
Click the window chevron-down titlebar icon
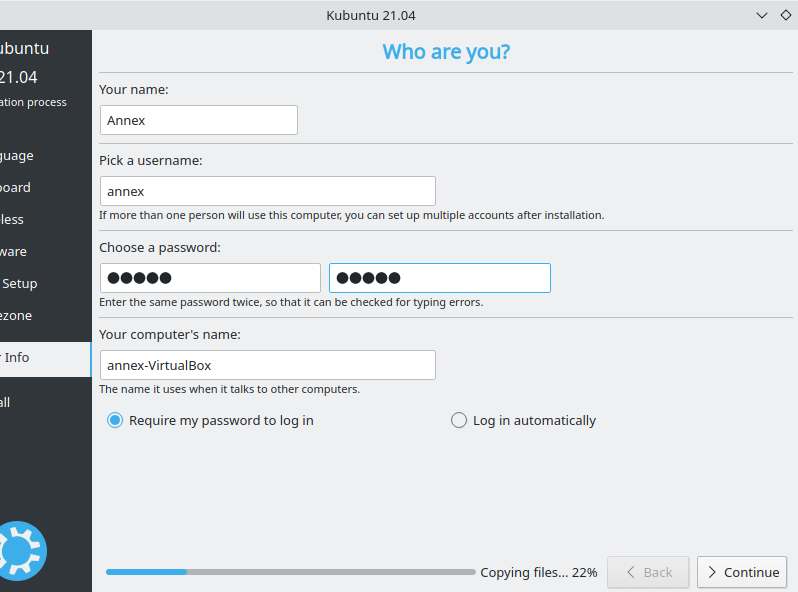pyautogui.click(x=762, y=15)
